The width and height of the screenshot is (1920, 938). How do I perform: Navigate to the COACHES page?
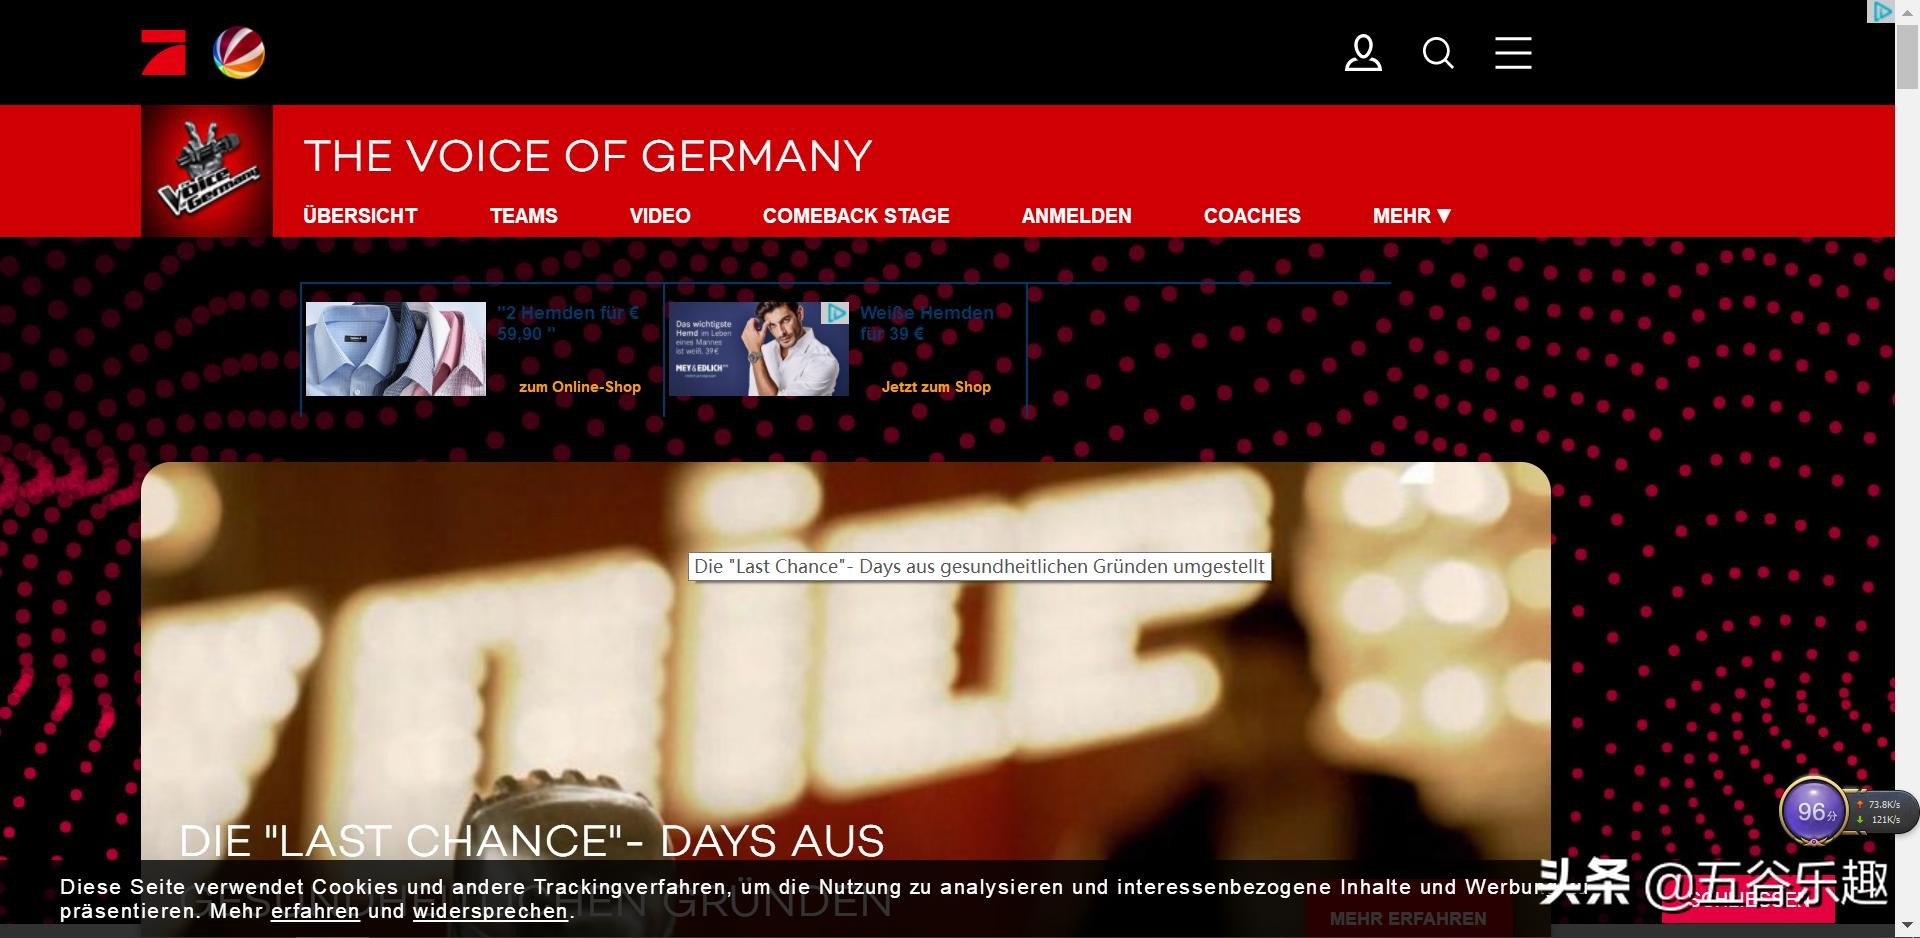(1252, 216)
